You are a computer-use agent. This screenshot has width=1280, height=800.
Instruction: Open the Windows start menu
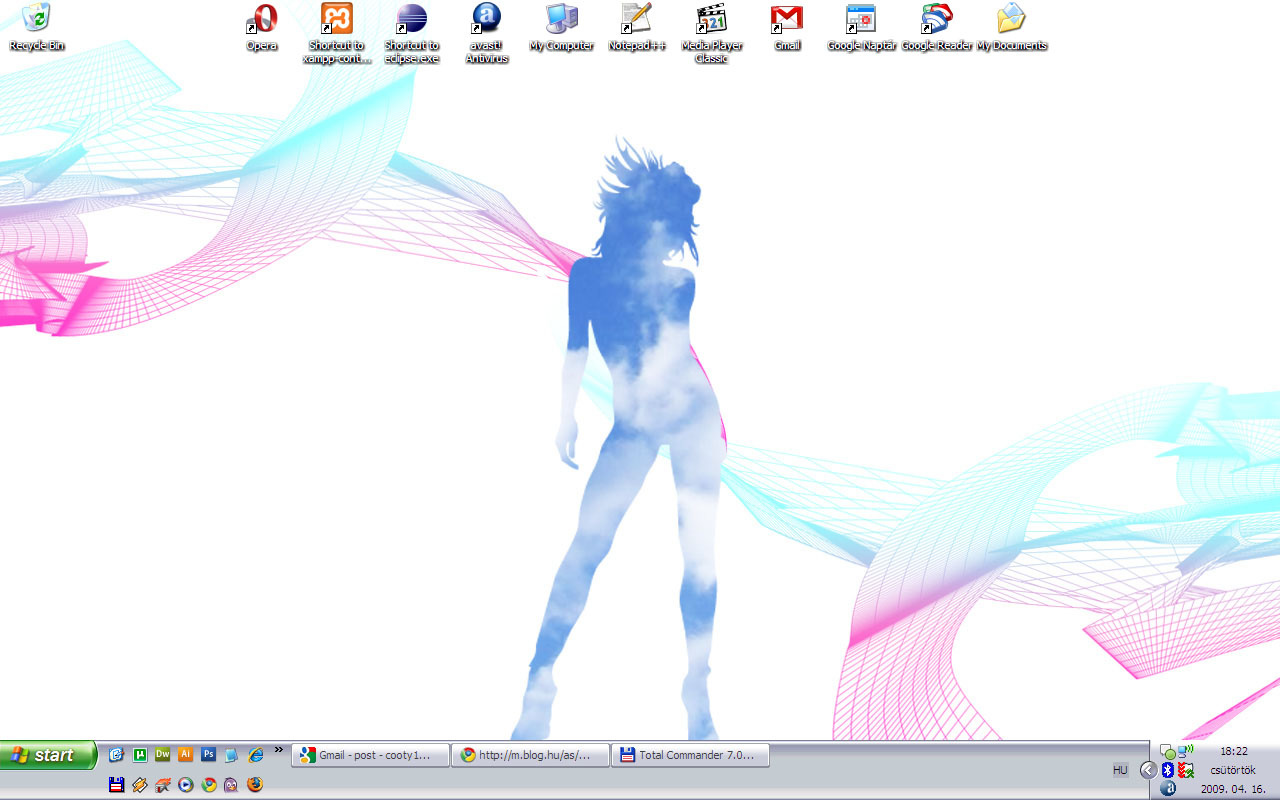pos(48,755)
